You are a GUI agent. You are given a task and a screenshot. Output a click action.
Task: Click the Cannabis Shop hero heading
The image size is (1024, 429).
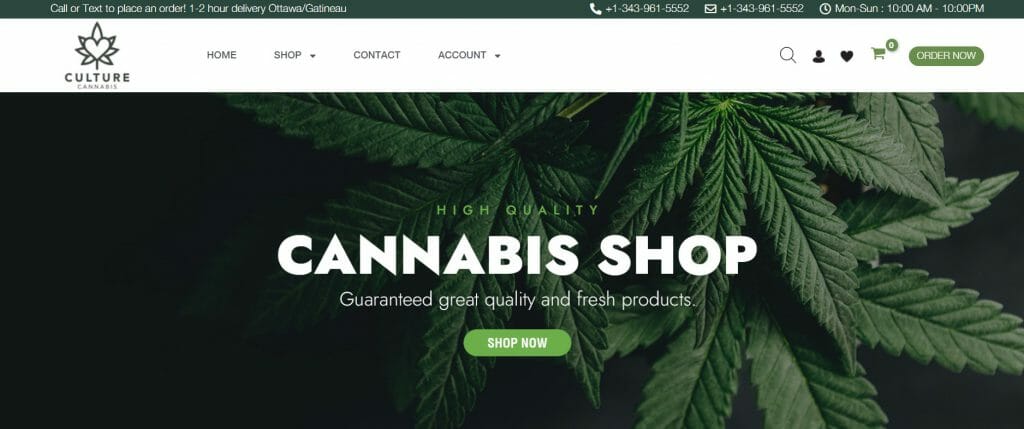[517, 255]
